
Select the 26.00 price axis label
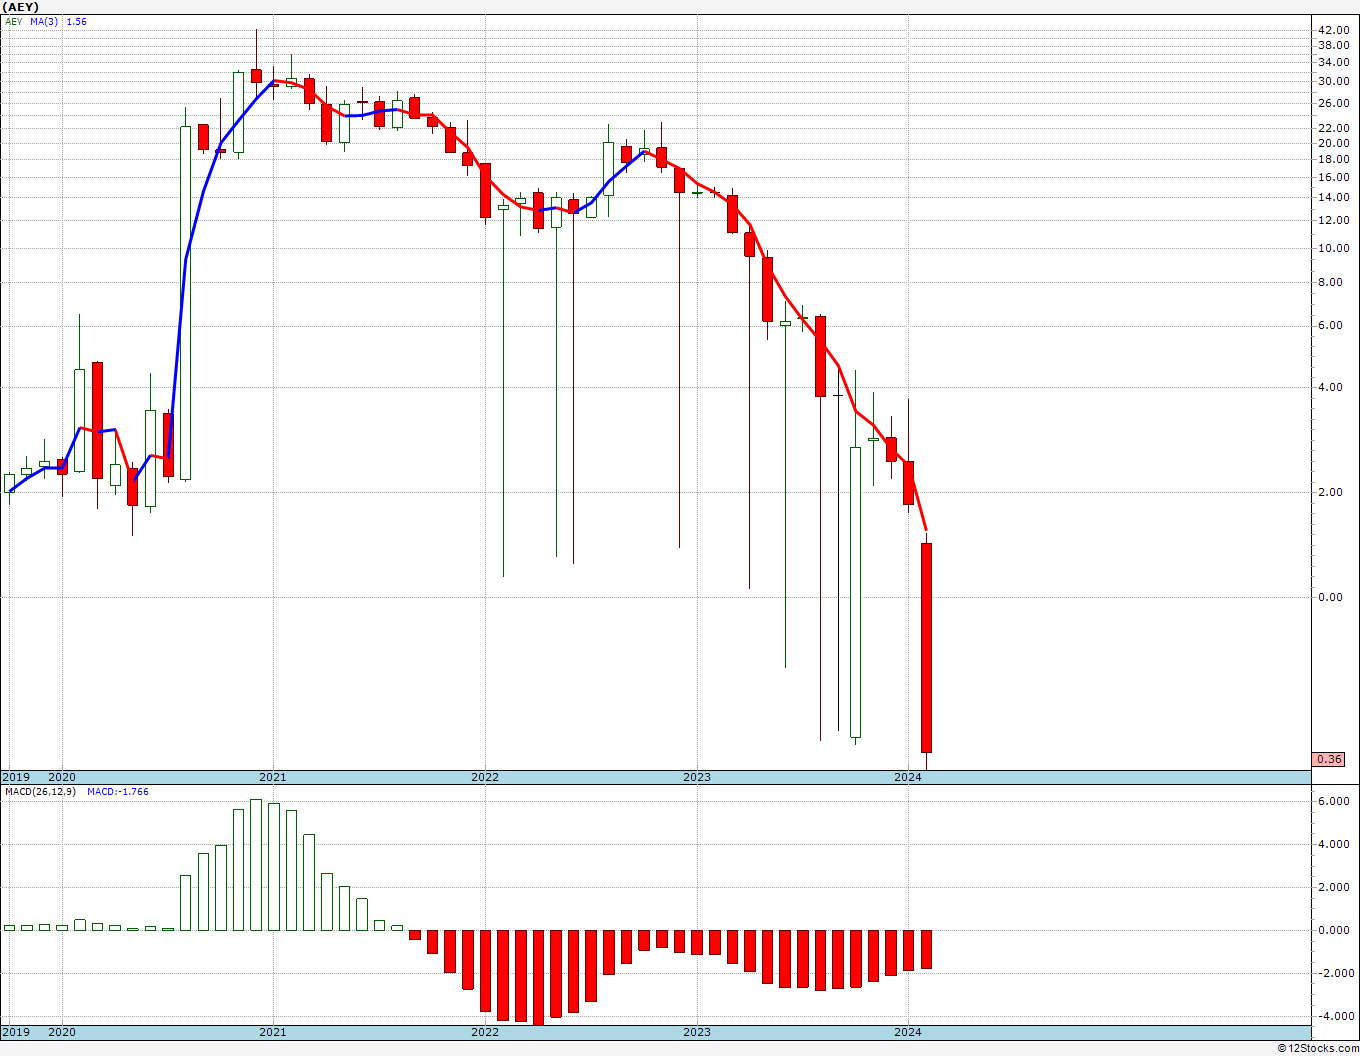(x=1334, y=103)
